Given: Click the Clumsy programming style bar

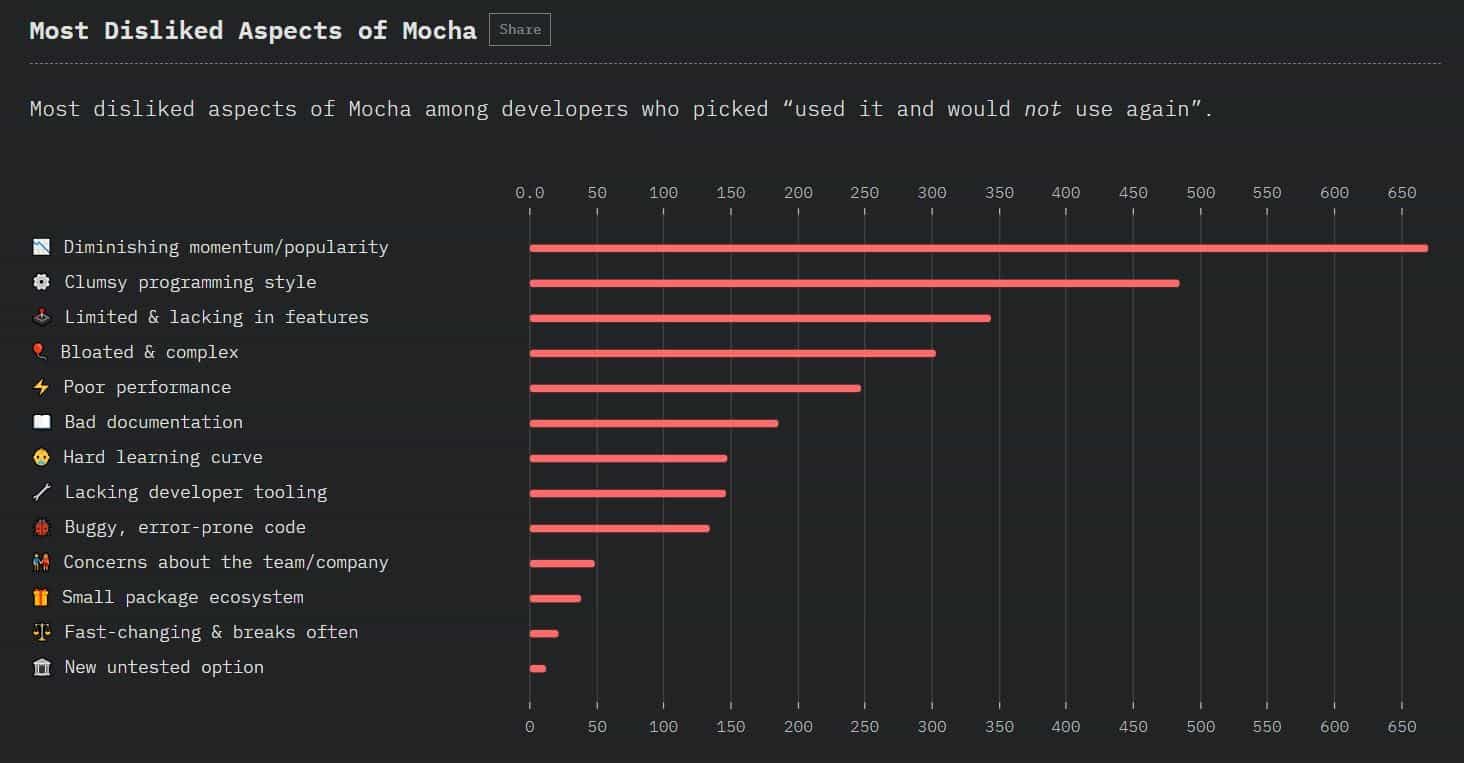Looking at the screenshot, I should click(854, 283).
